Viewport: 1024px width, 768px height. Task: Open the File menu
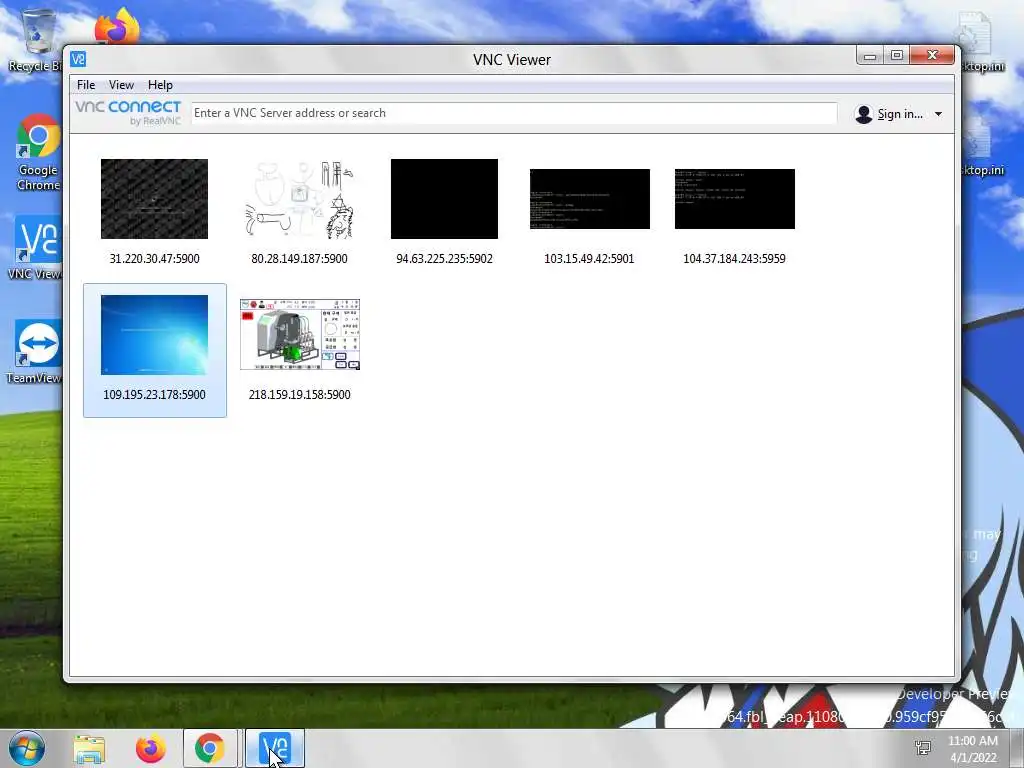click(86, 85)
